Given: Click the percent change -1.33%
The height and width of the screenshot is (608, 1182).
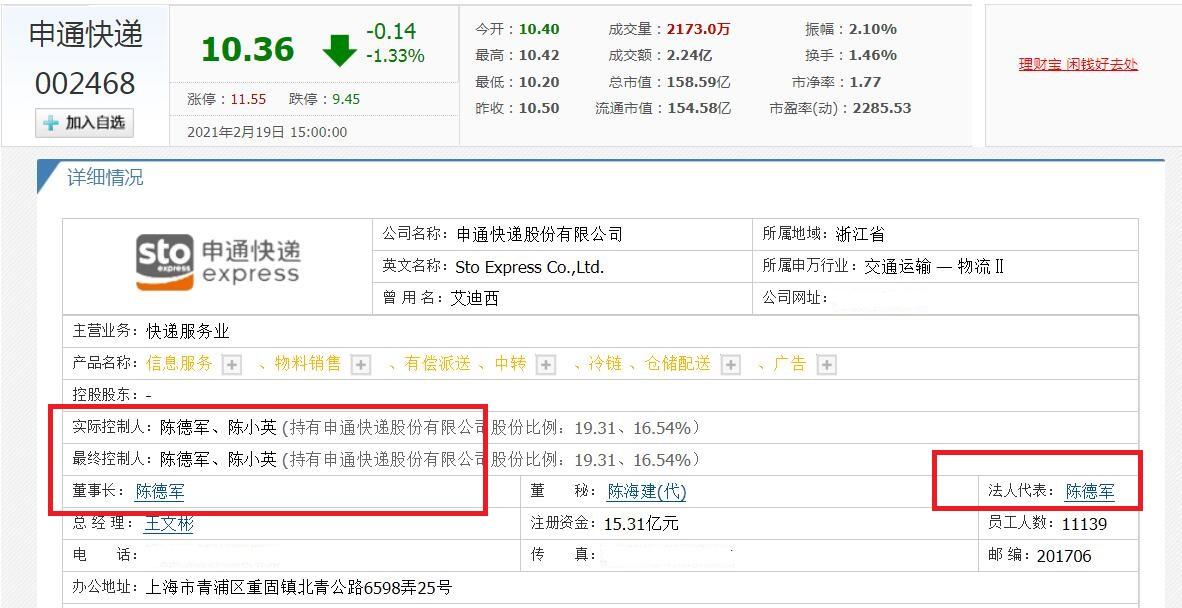Looking at the screenshot, I should point(395,57).
